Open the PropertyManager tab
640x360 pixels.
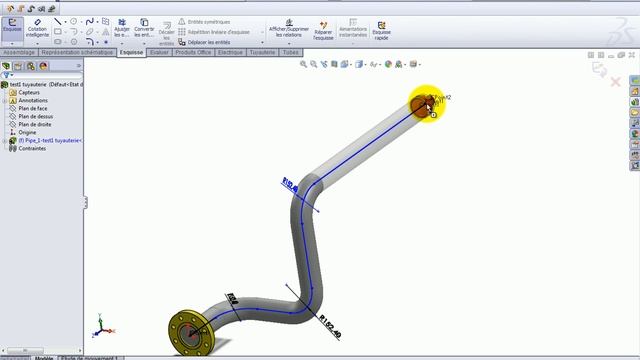click(18, 66)
